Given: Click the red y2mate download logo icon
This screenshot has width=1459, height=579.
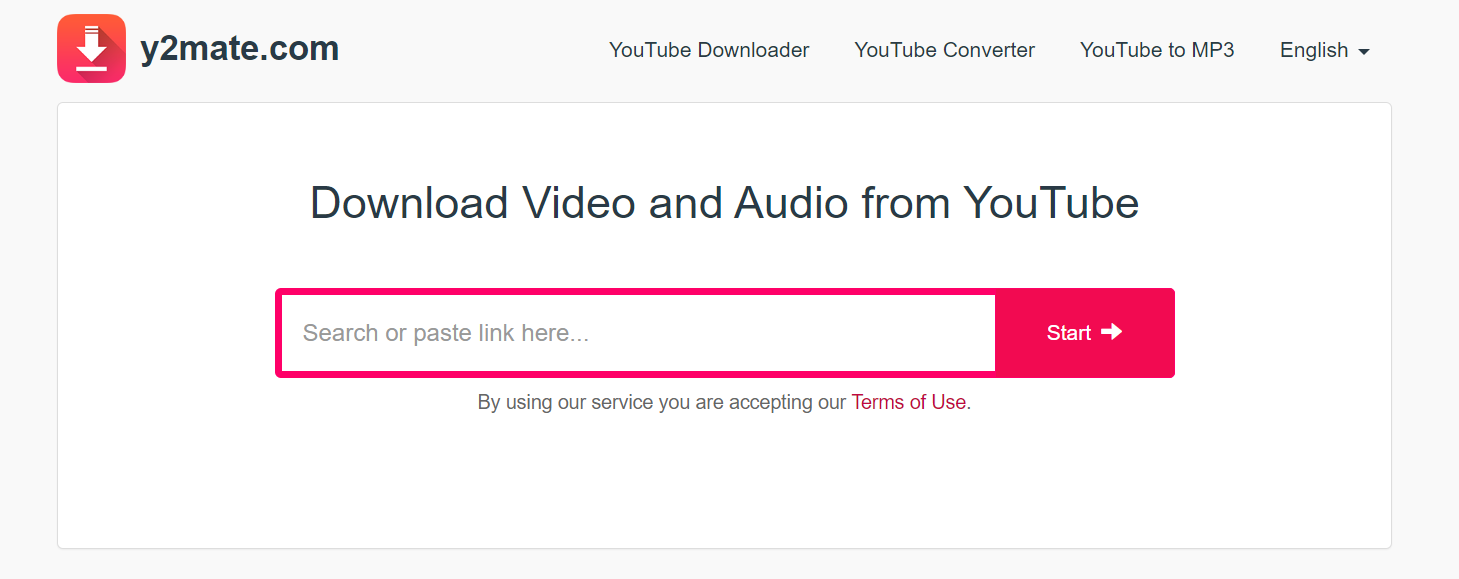Looking at the screenshot, I should (91, 48).
